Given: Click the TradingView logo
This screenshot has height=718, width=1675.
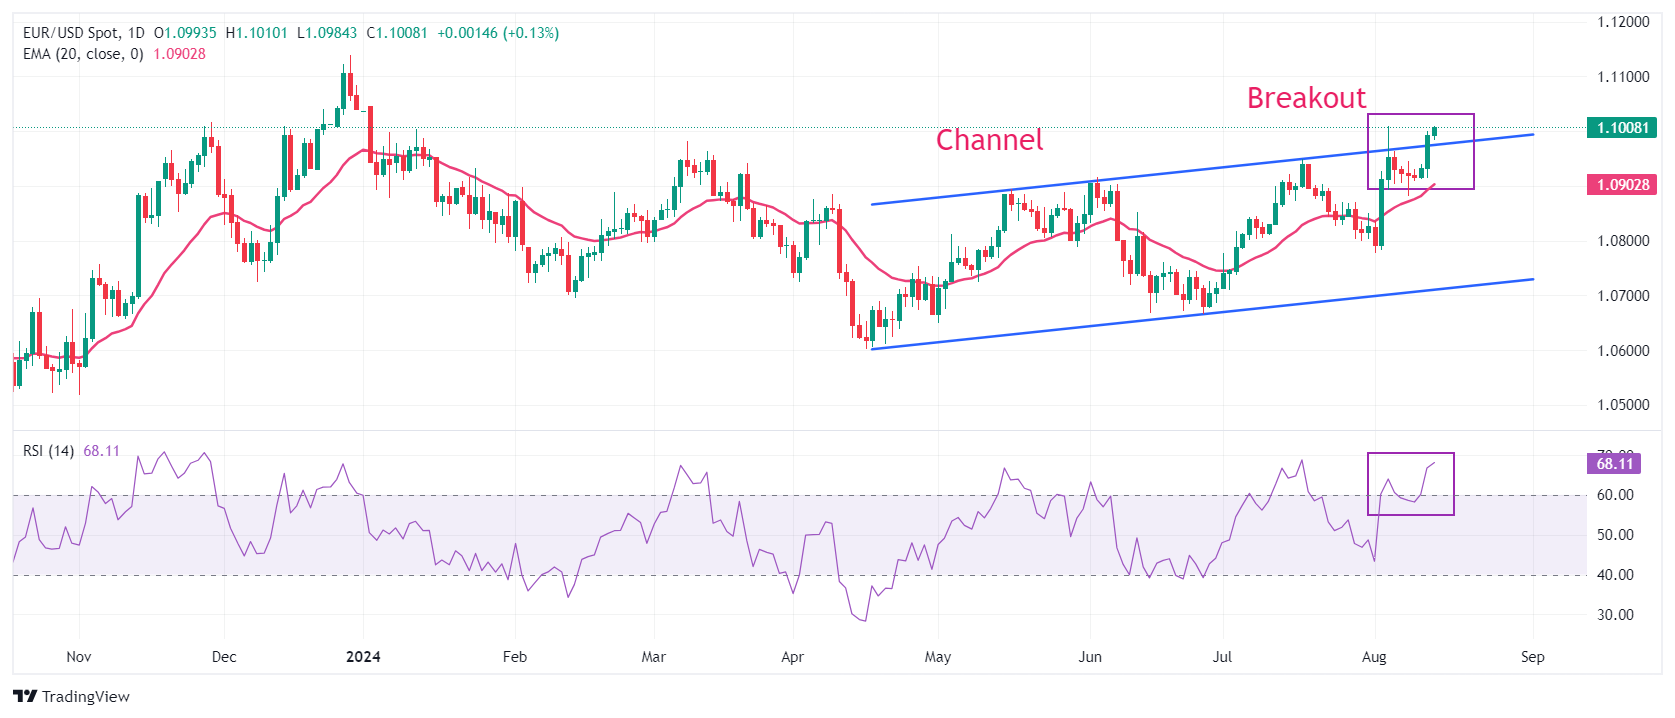Looking at the screenshot, I should 71,696.
